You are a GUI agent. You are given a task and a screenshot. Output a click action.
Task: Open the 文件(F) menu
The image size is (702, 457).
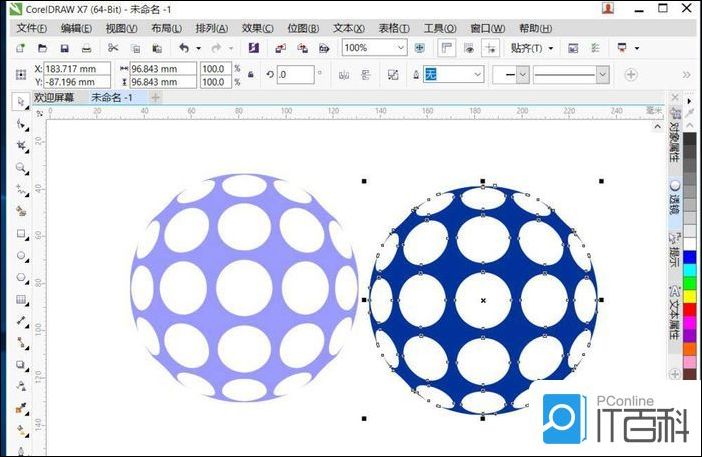point(31,28)
